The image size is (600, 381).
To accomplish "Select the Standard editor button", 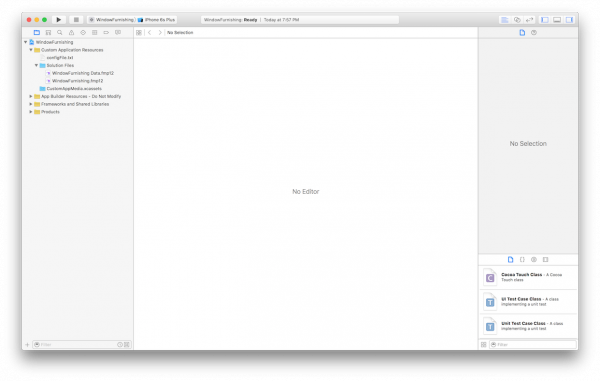I will (505, 20).
